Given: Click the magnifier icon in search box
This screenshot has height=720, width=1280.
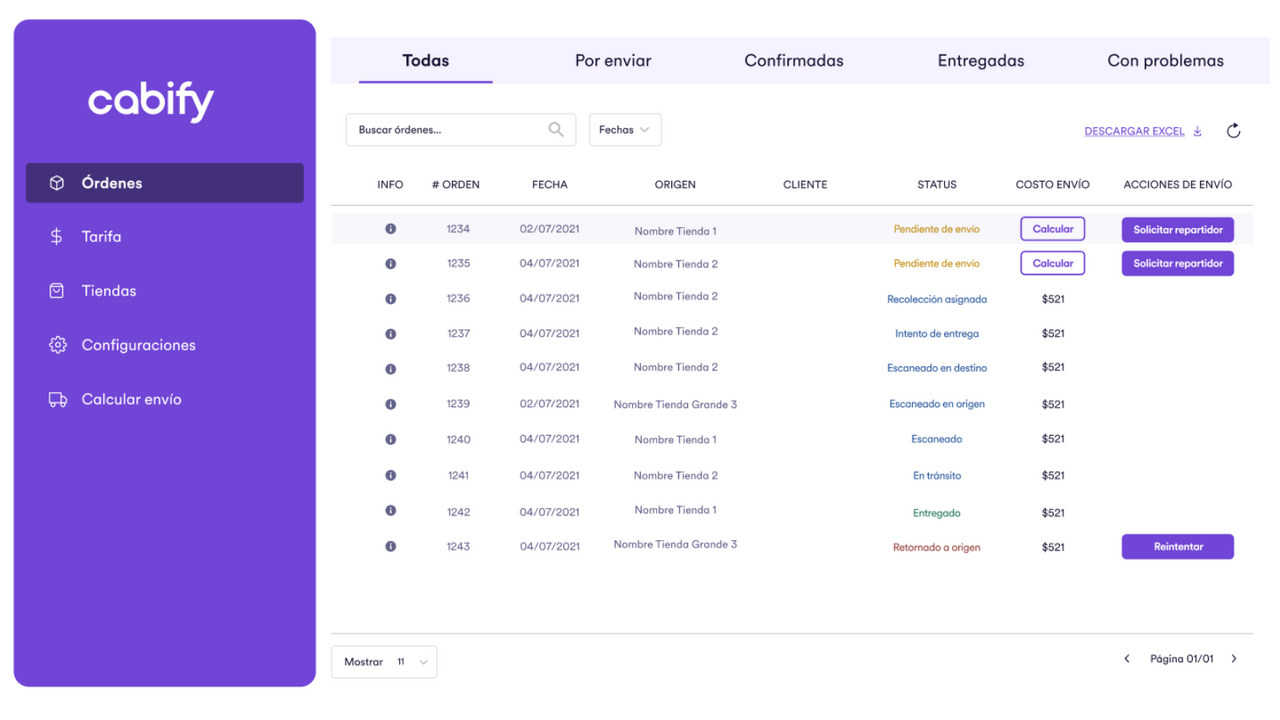Looking at the screenshot, I should [x=556, y=129].
